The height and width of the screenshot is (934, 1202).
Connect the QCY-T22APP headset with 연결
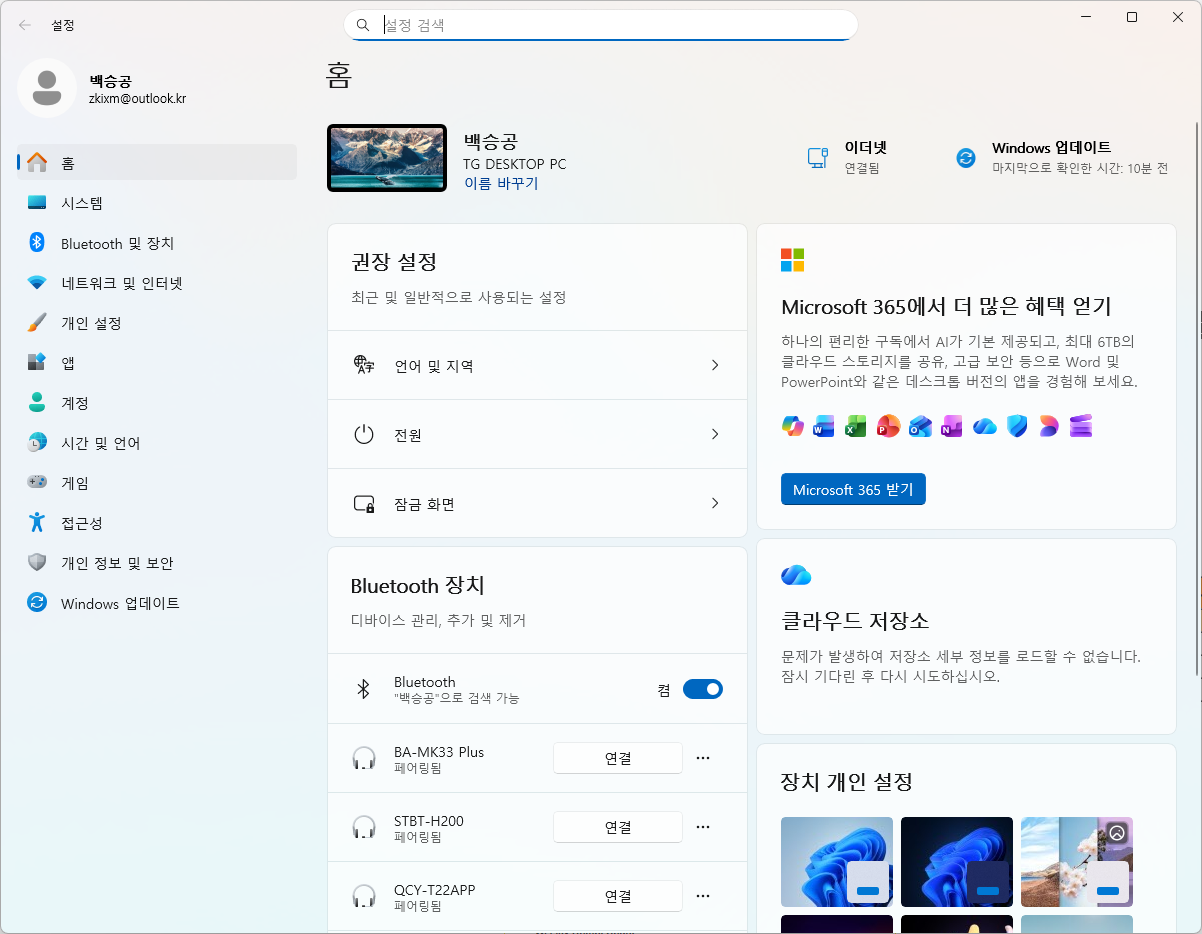(x=618, y=896)
